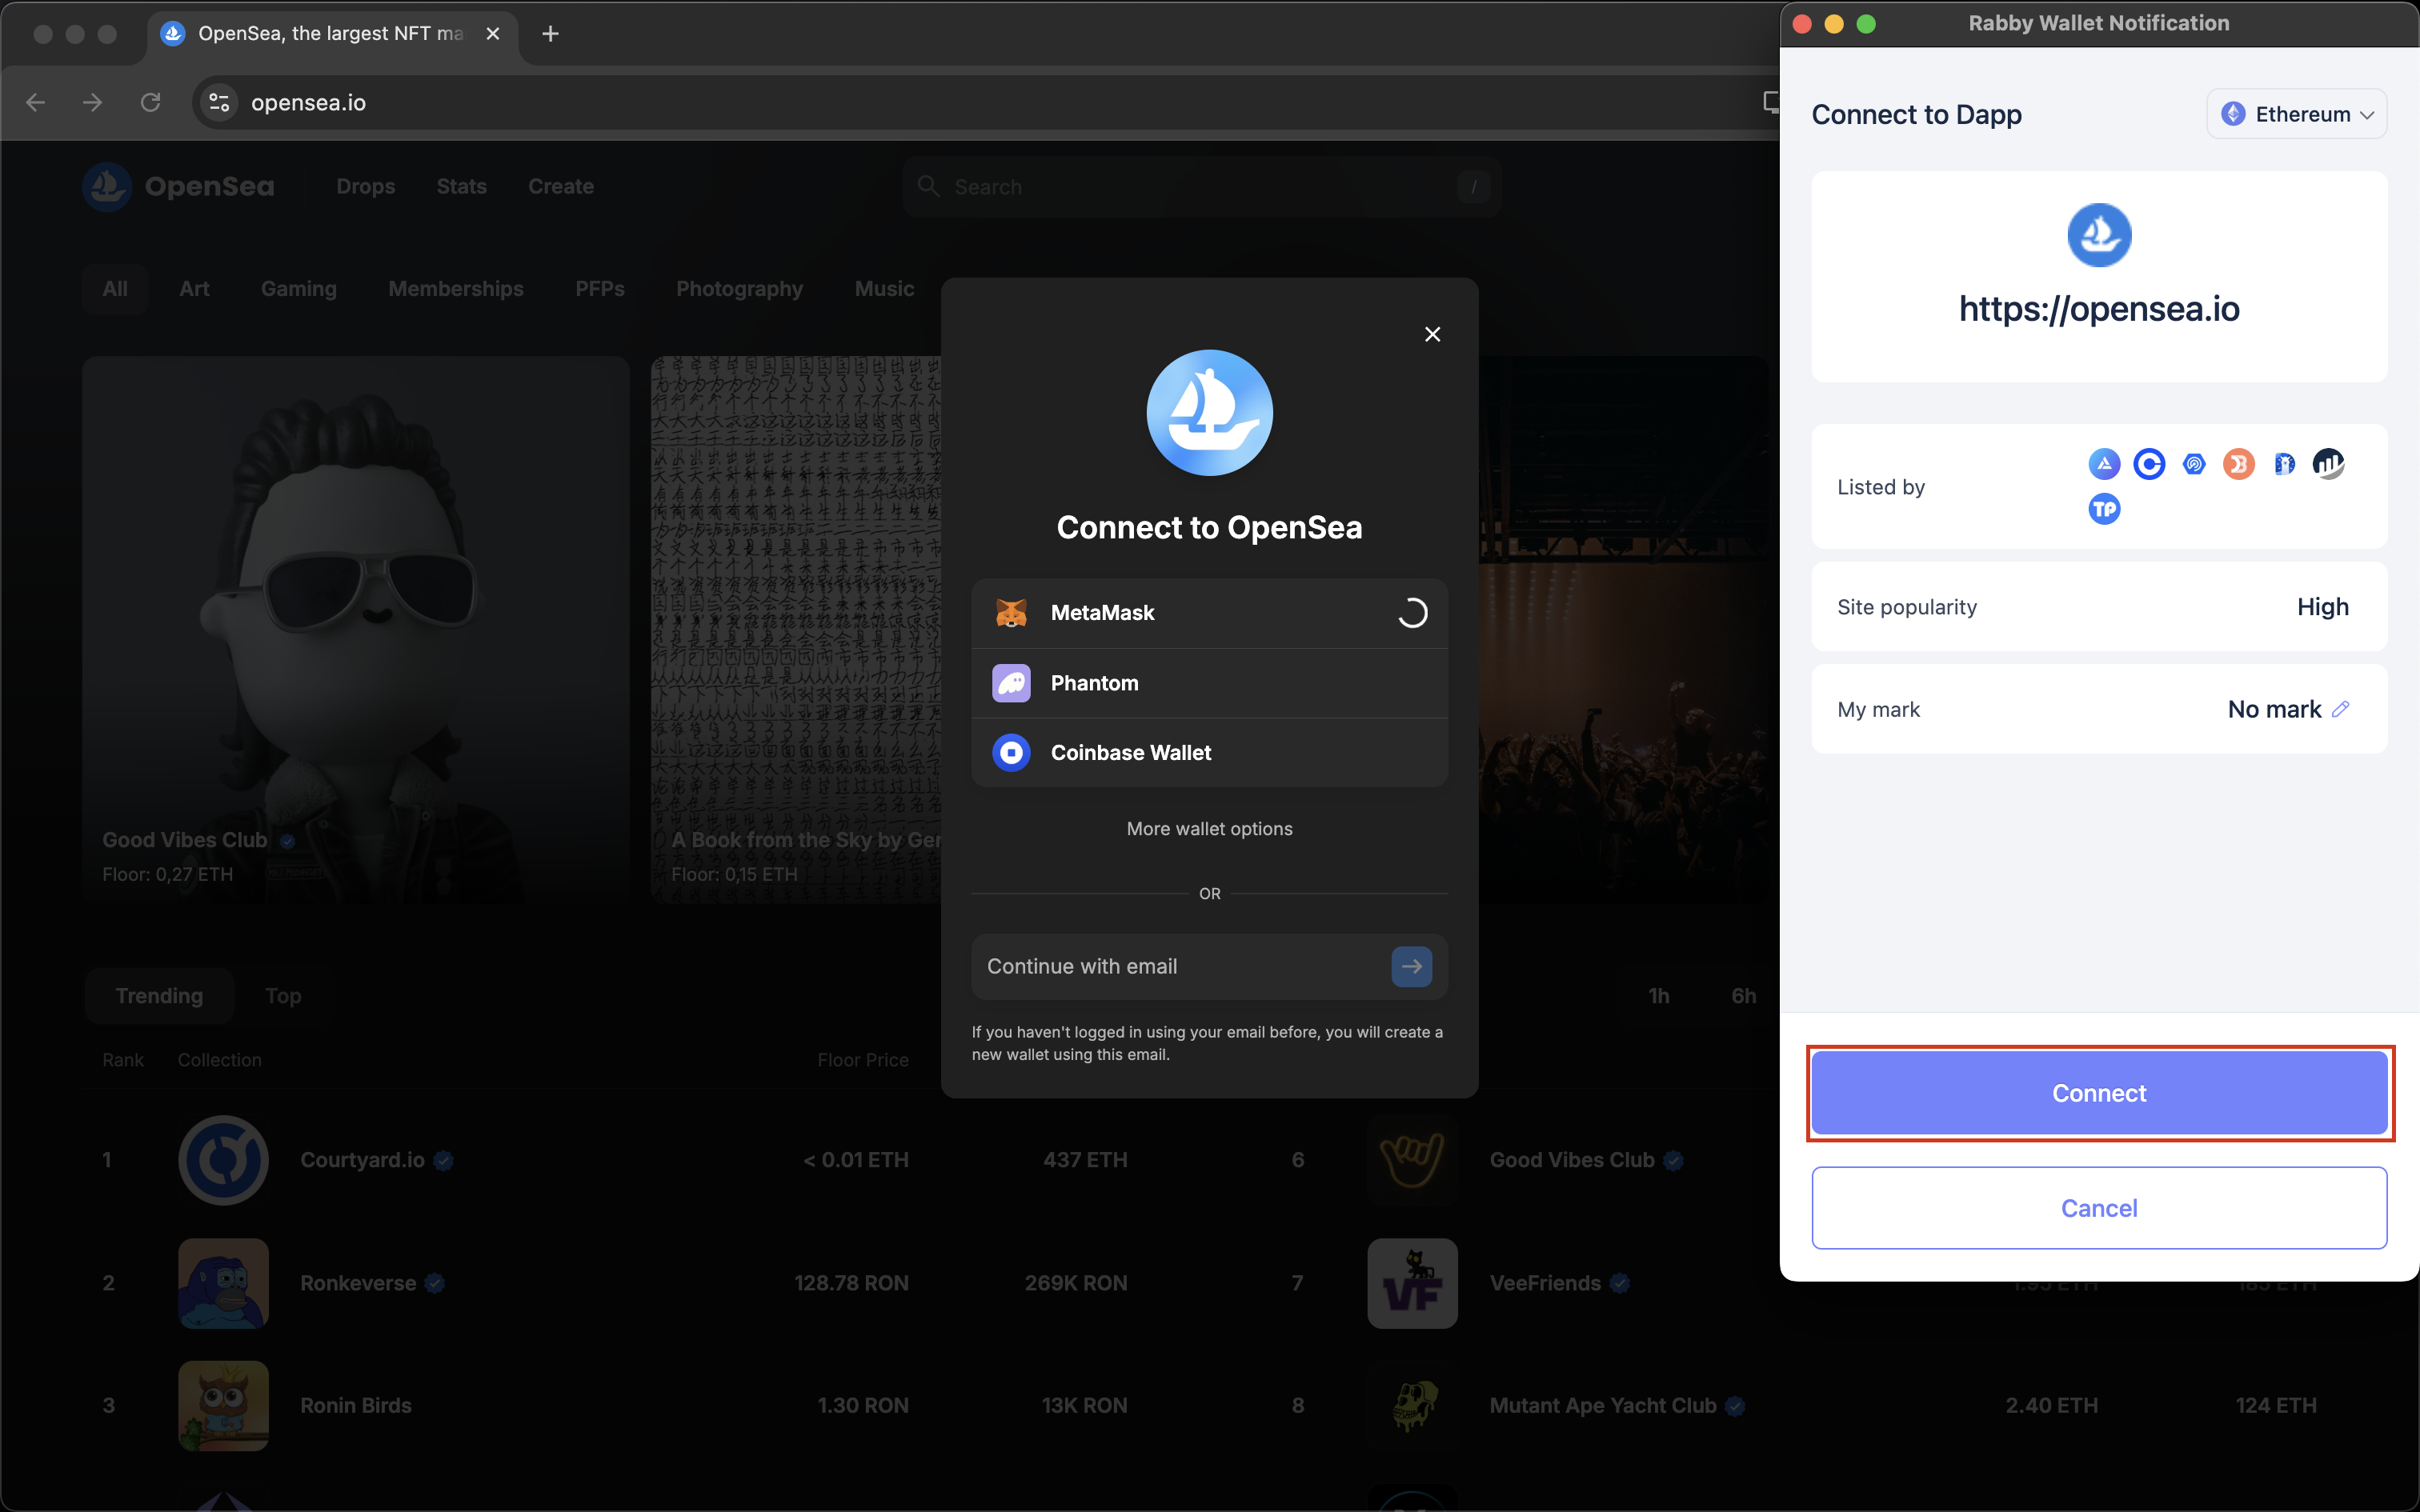This screenshot has width=2420, height=1512.
Task: Select the Photography category tab
Action: pyautogui.click(x=739, y=289)
